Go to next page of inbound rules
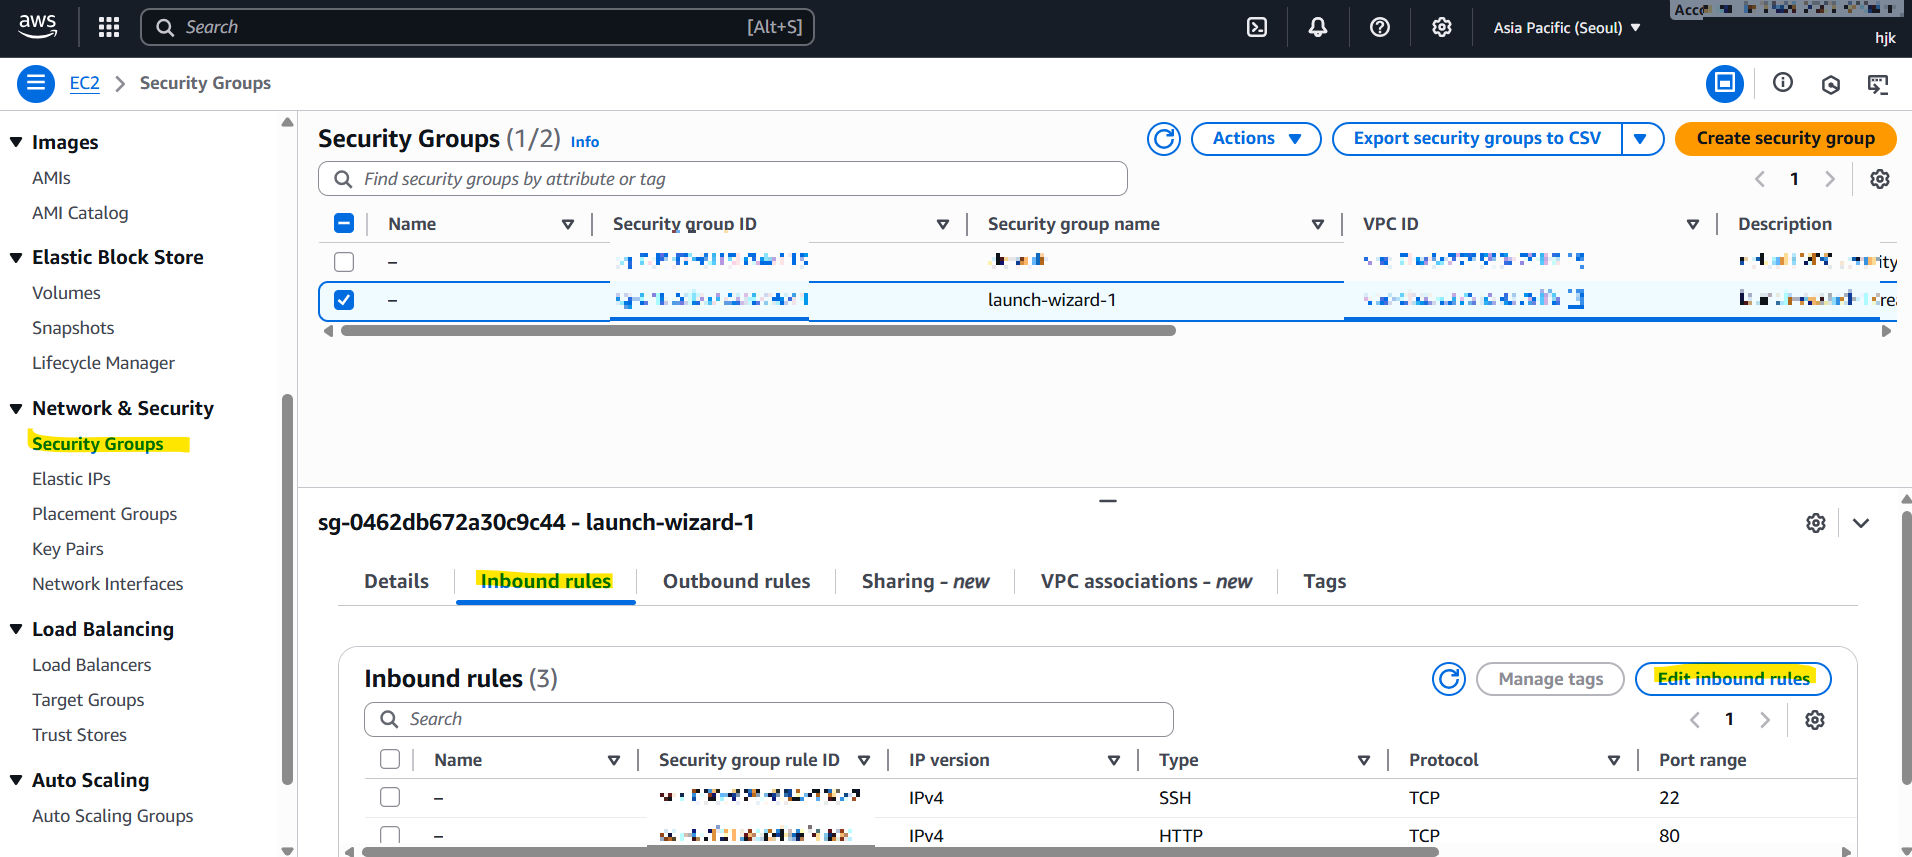The width and height of the screenshot is (1912, 857). (1765, 720)
